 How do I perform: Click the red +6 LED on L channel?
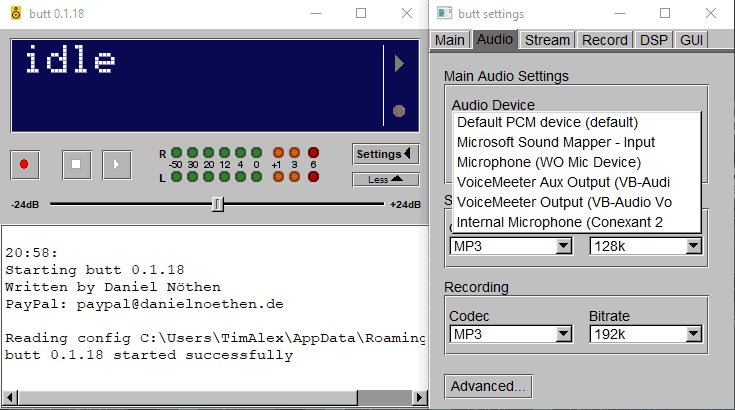314,177
